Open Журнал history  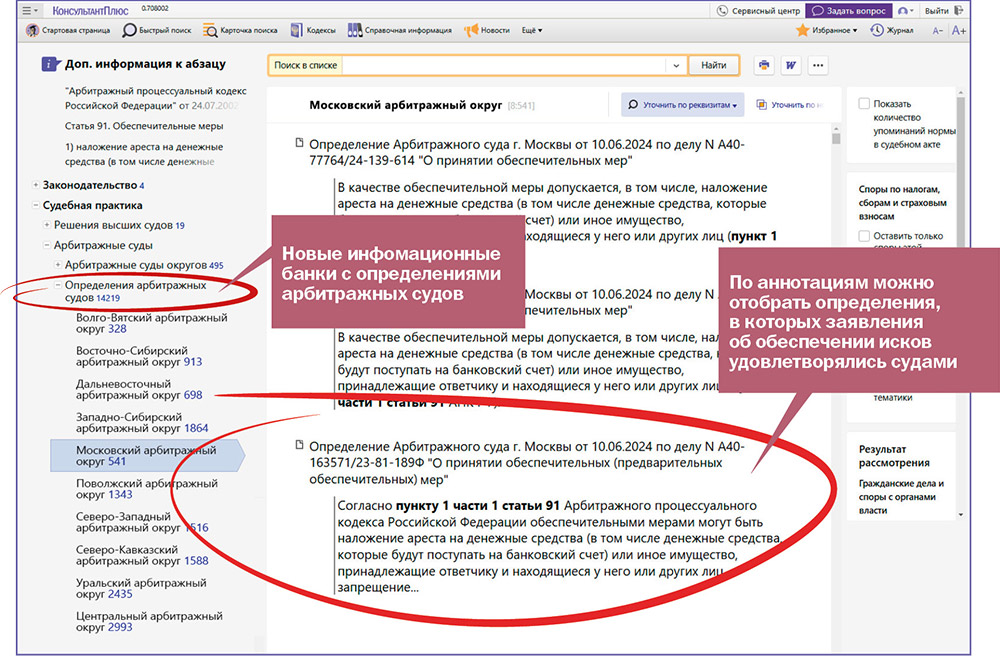(x=892, y=30)
